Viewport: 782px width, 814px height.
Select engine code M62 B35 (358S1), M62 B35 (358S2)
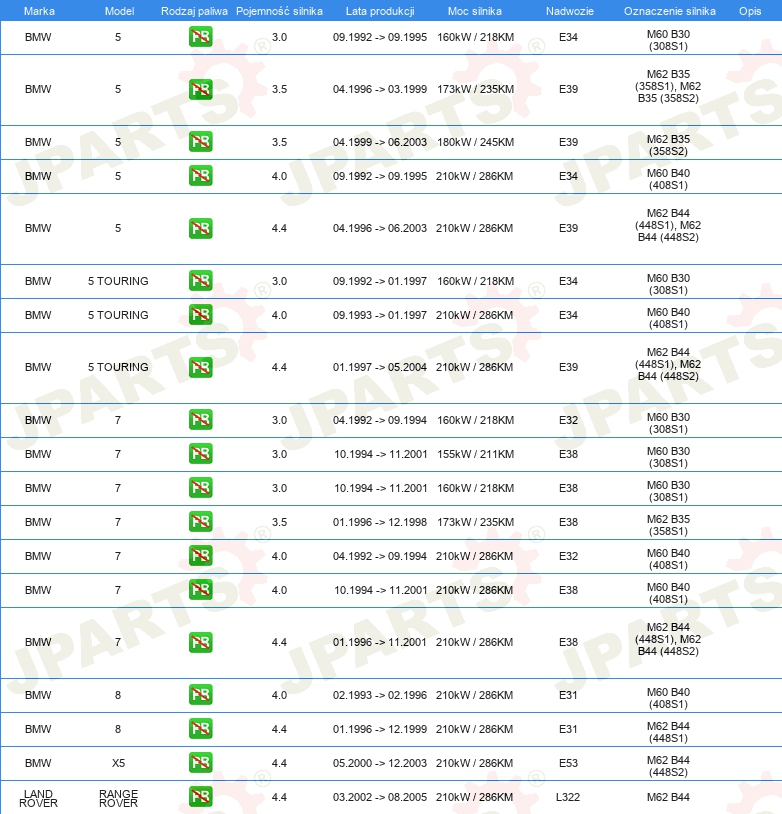(668, 86)
